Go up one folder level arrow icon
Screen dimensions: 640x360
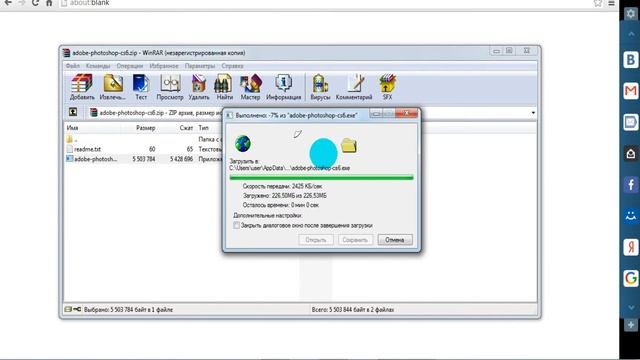[x=73, y=112]
